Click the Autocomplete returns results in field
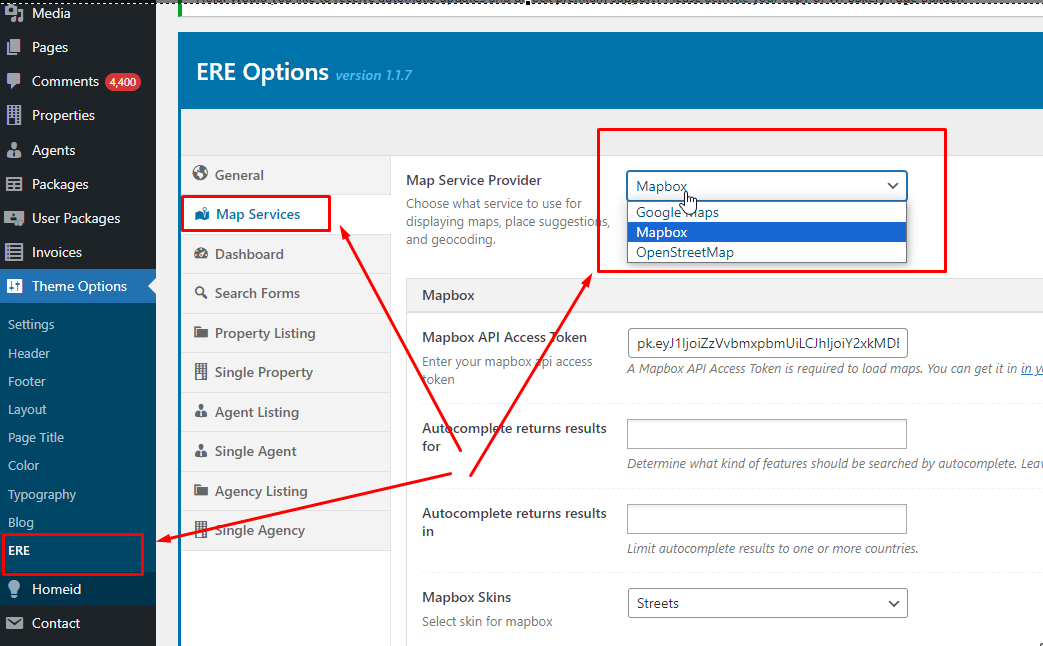 (766, 519)
